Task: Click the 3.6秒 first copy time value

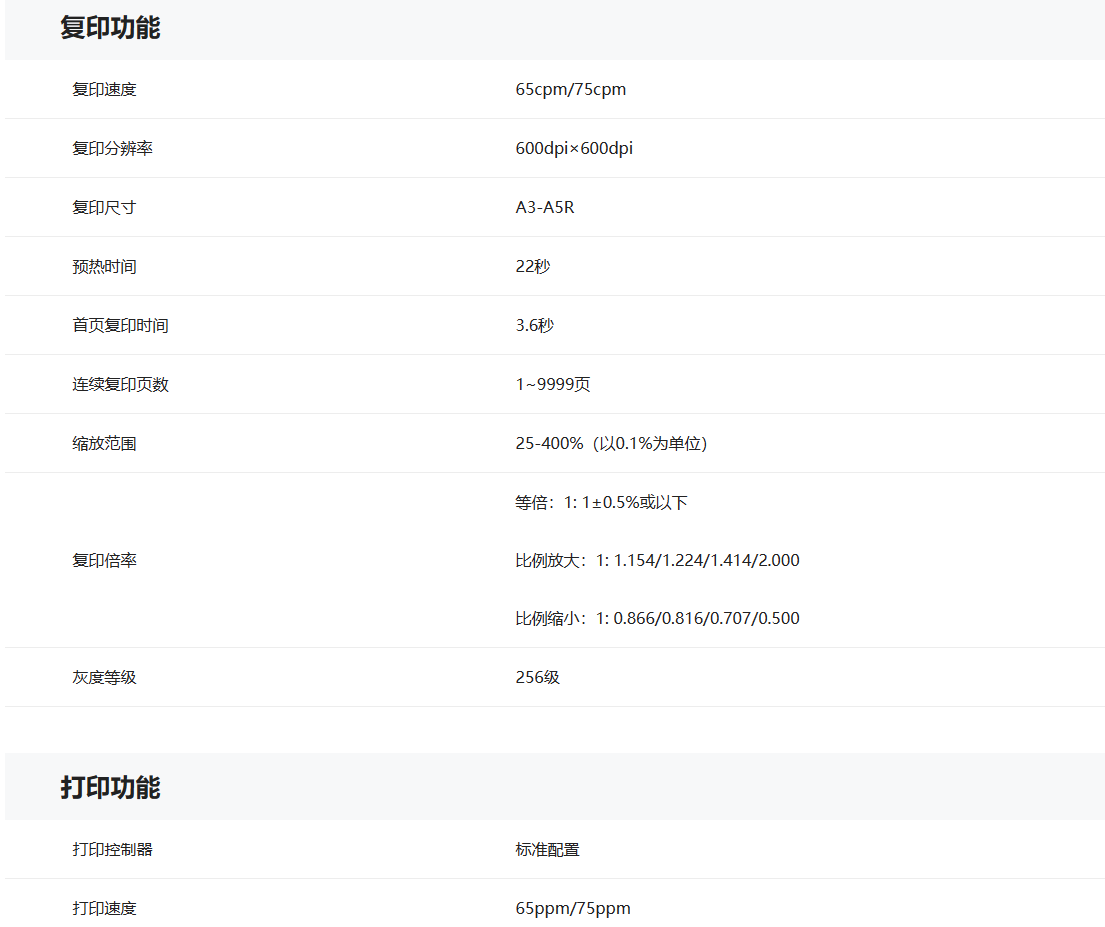Action: pyautogui.click(x=534, y=325)
